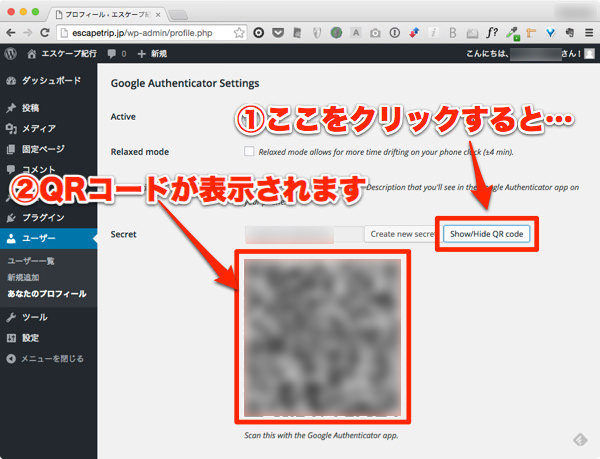Open ダッシュボード in the sidebar
This screenshot has height=459, width=600.
(x=49, y=81)
